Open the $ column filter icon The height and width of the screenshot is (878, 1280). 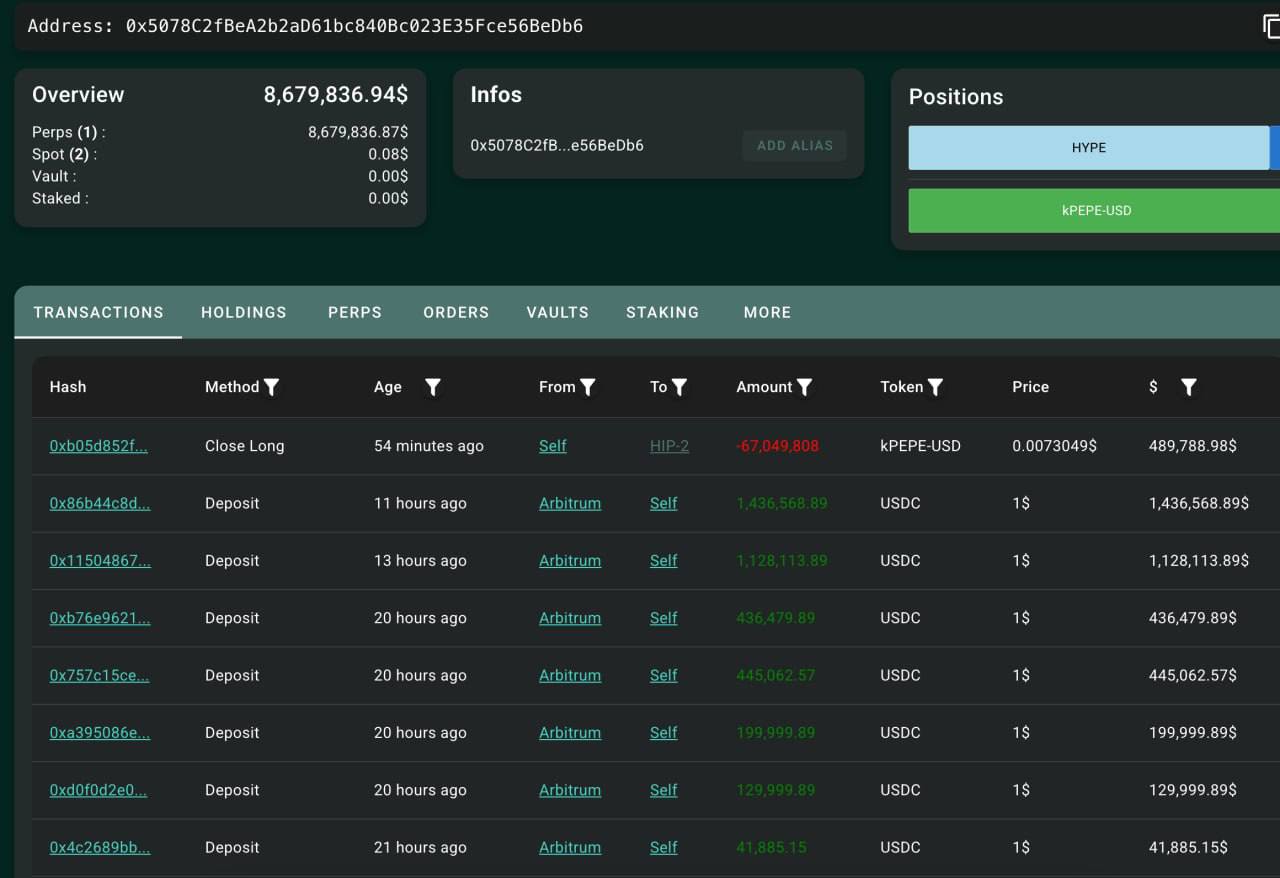click(1188, 387)
